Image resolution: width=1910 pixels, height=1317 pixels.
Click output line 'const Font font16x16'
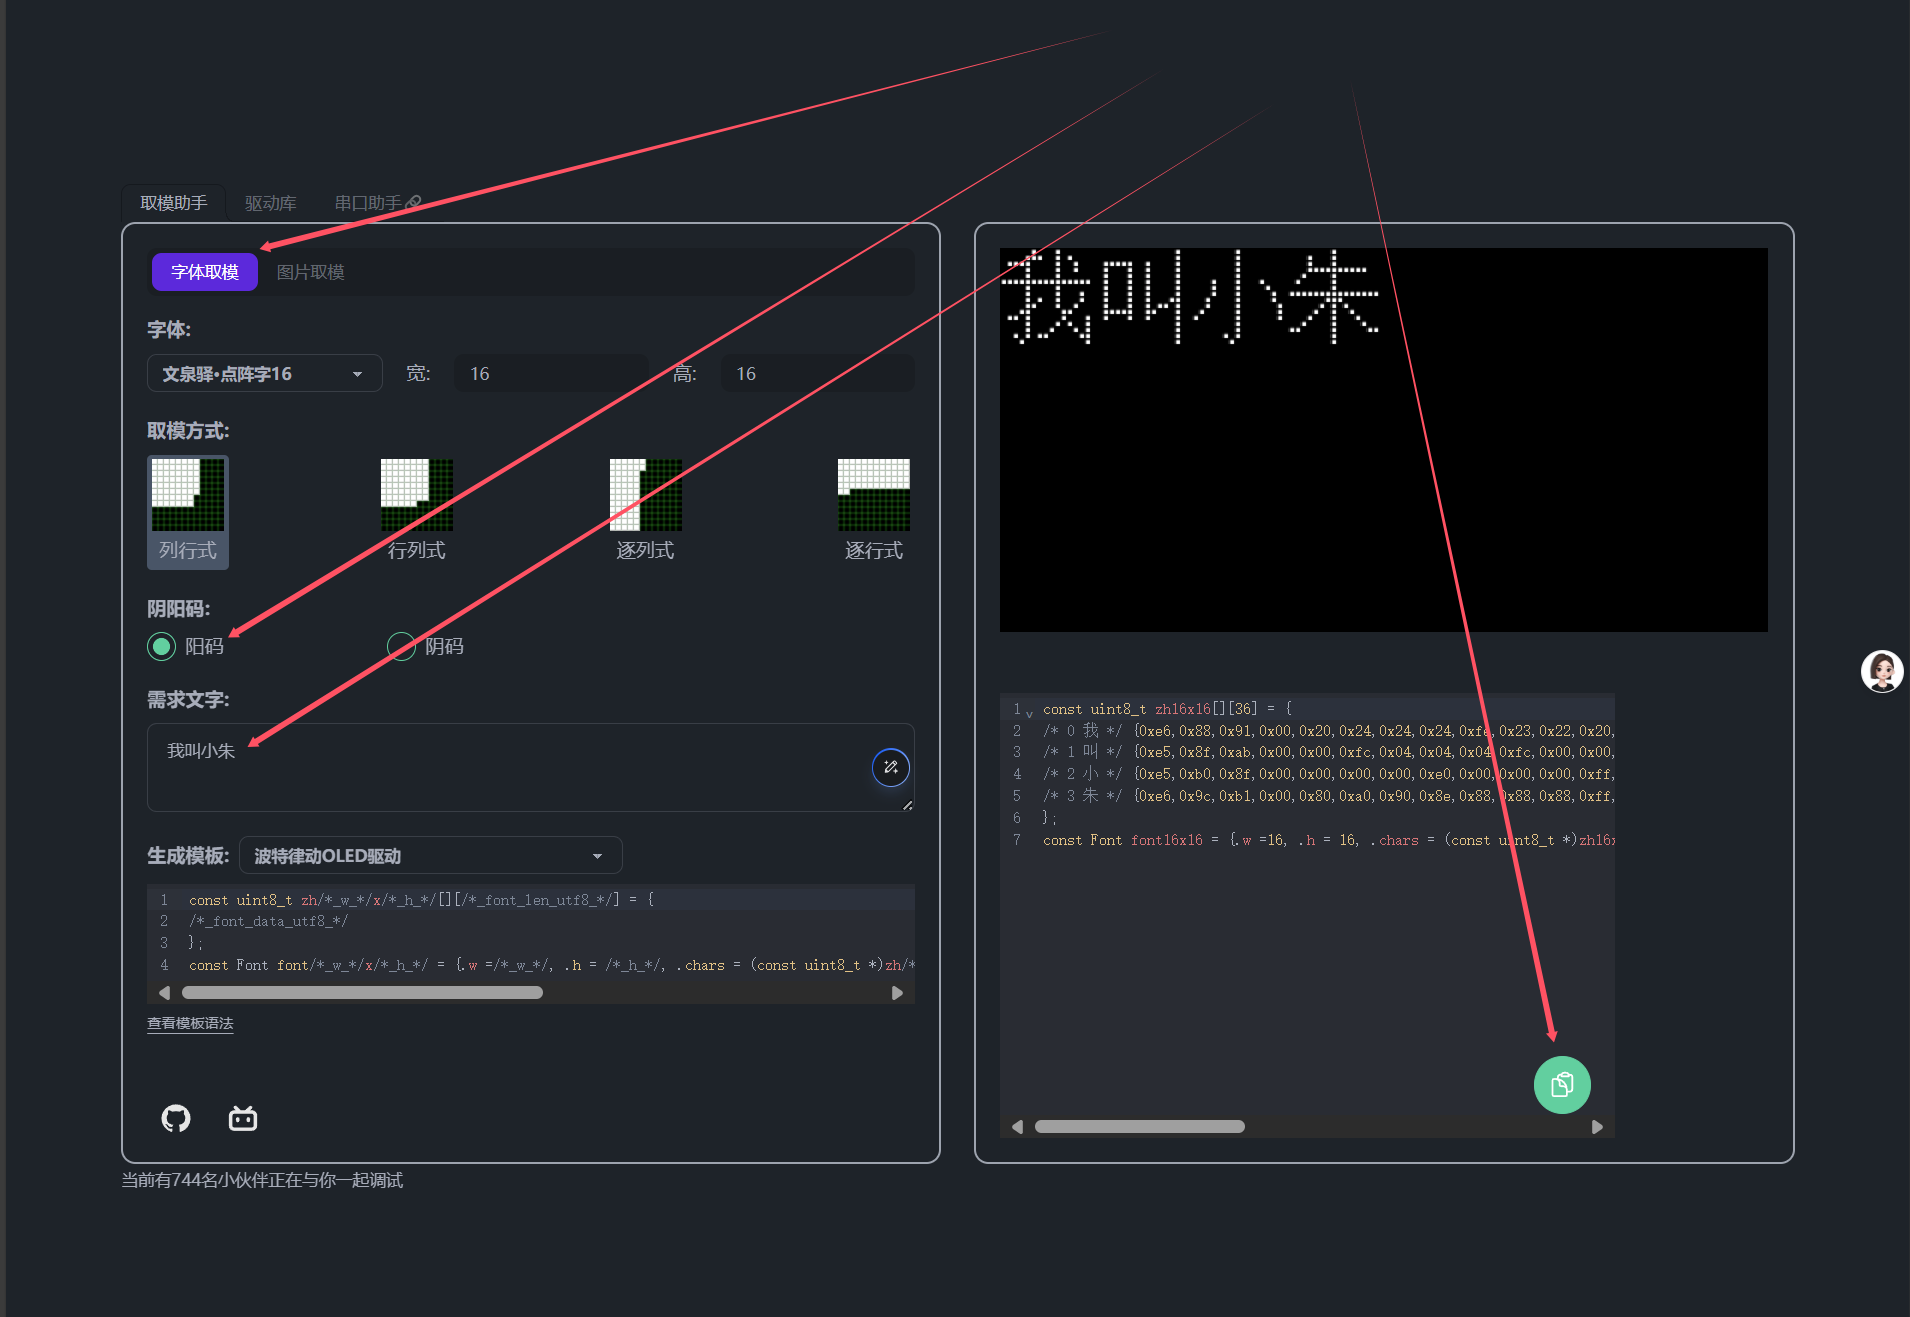pos(1328,840)
